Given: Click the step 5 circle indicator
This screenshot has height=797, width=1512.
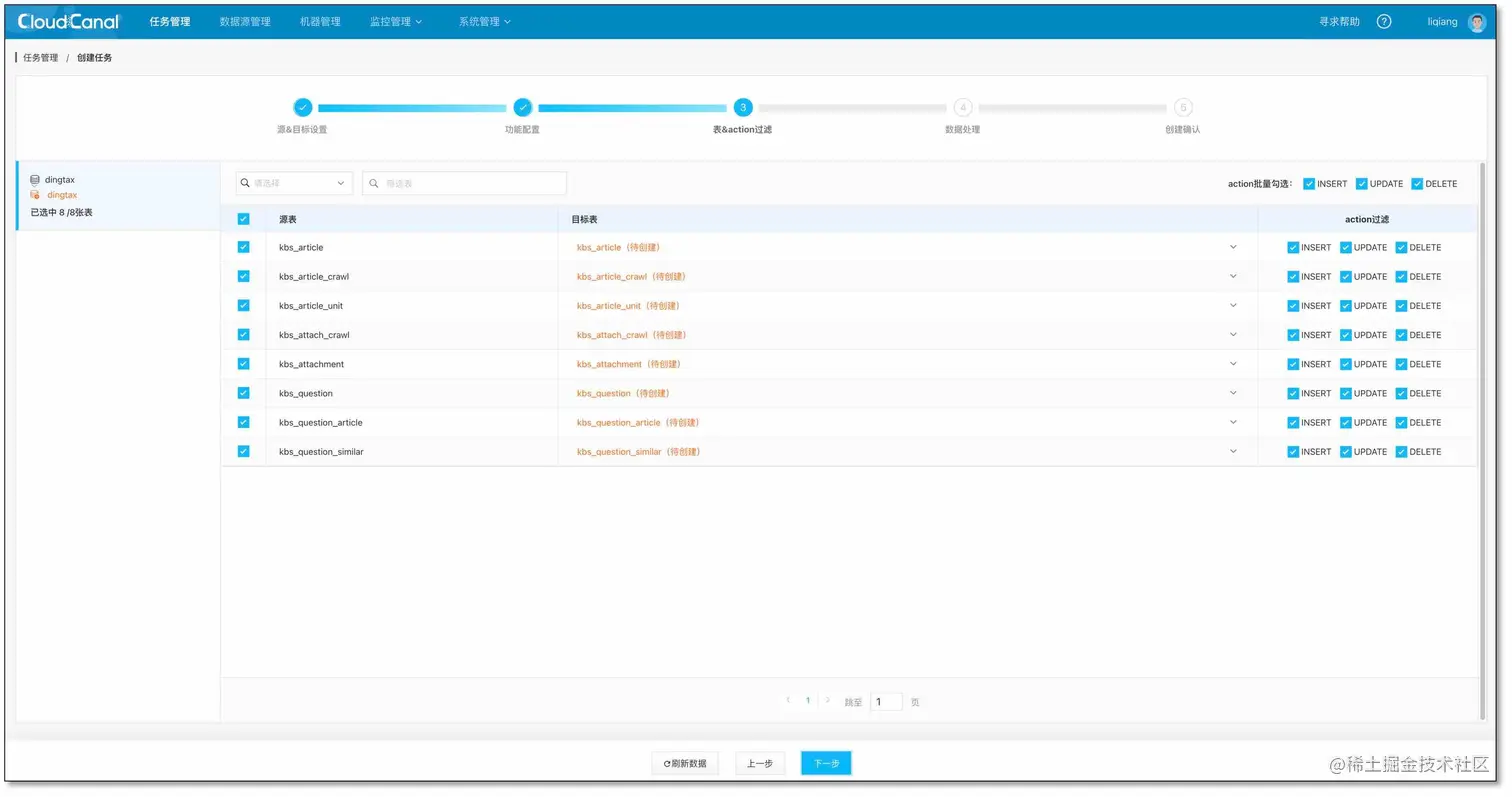Looking at the screenshot, I should point(1183,107).
